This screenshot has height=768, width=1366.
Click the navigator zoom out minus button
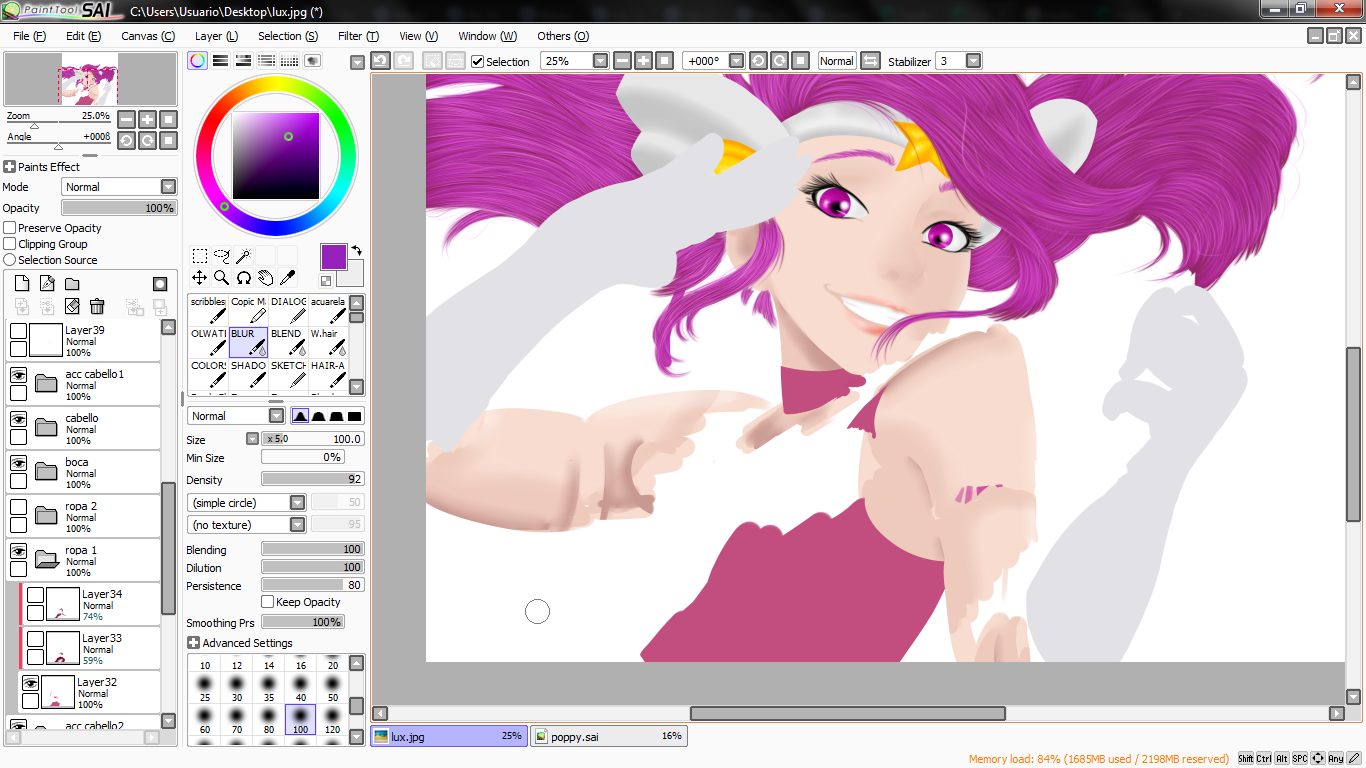click(x=126, y=119)
